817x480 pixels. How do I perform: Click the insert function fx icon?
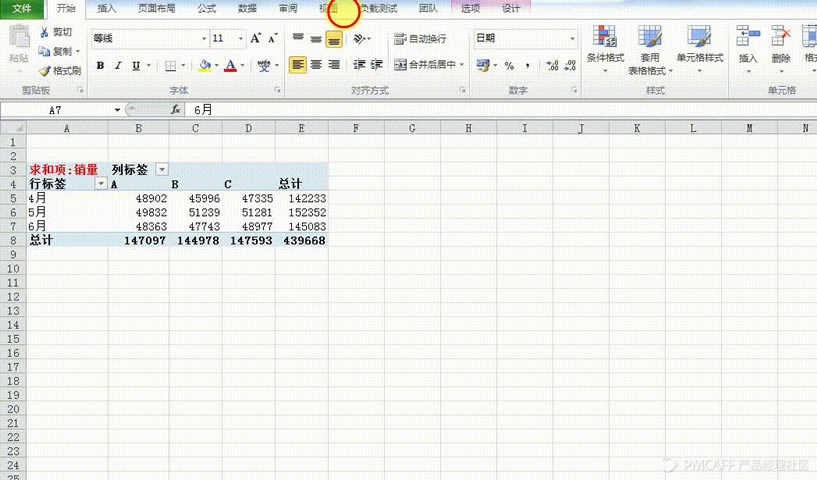tap(176, 109)
